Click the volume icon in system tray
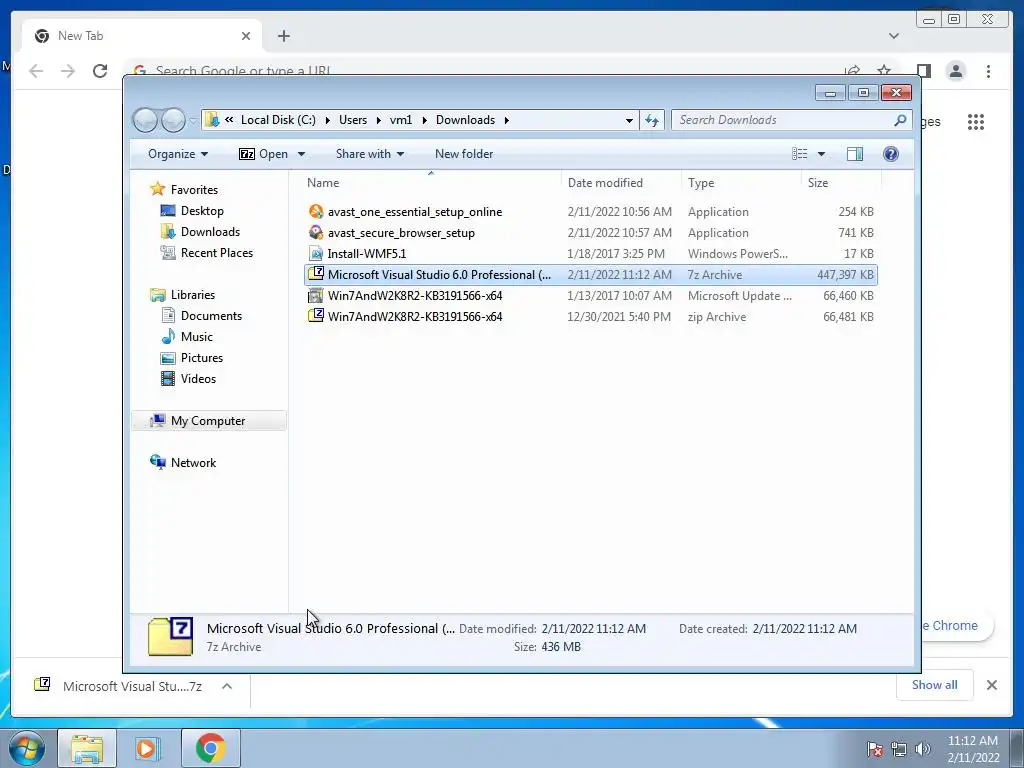This screenshot has width=1024, height=768. (922, 749)
